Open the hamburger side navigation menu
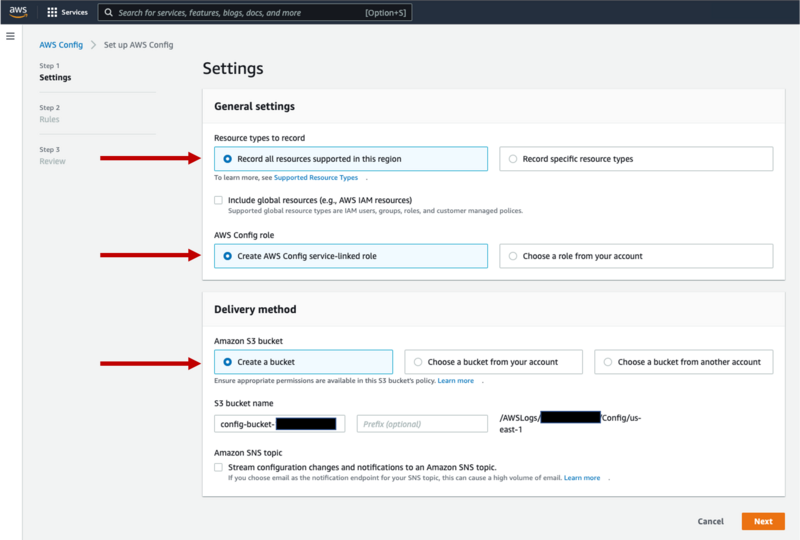The height and width of the screenshot is (540, 800). point(10,36)
